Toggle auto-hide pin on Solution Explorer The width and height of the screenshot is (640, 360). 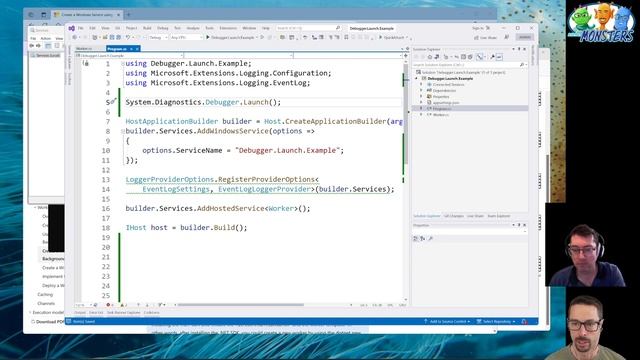(519, 49)
